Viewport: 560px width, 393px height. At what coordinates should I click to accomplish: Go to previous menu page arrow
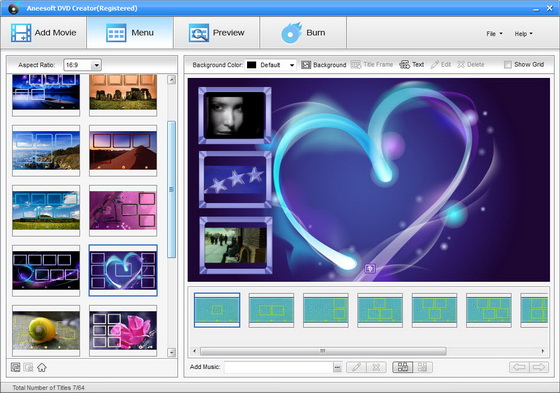[x=519, y=367]
